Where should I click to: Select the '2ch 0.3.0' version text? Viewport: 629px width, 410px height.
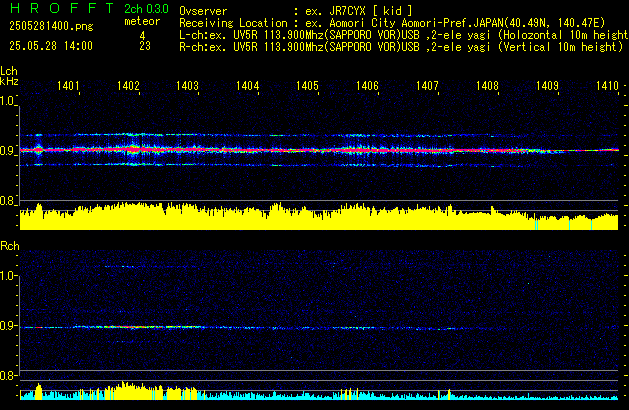click(146, 9)
